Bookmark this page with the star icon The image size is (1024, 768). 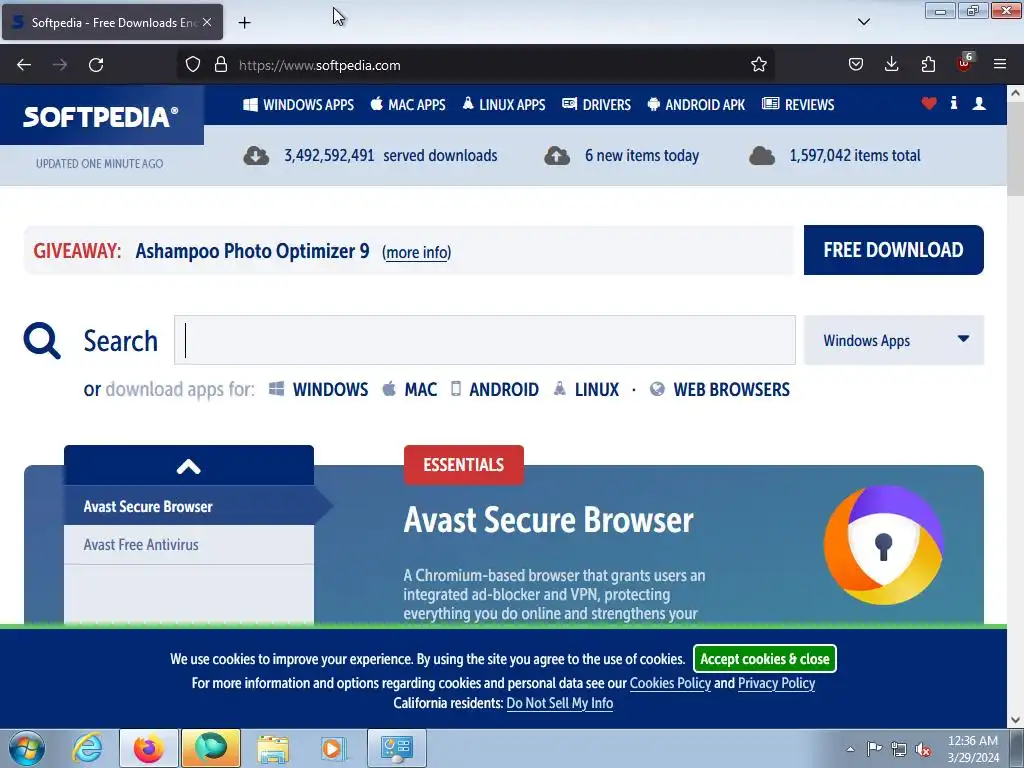pyautogui.click(x=758, y=65)
